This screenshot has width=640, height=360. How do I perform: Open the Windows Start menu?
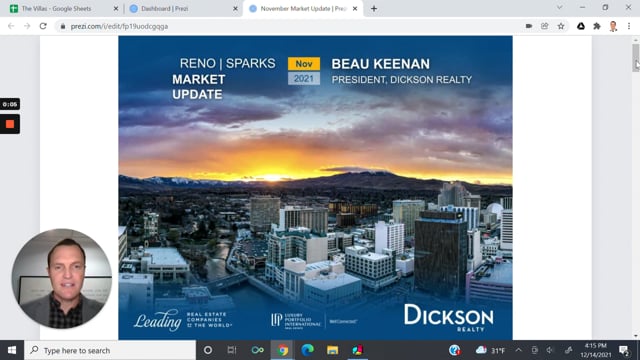click(x=12, y=350)
